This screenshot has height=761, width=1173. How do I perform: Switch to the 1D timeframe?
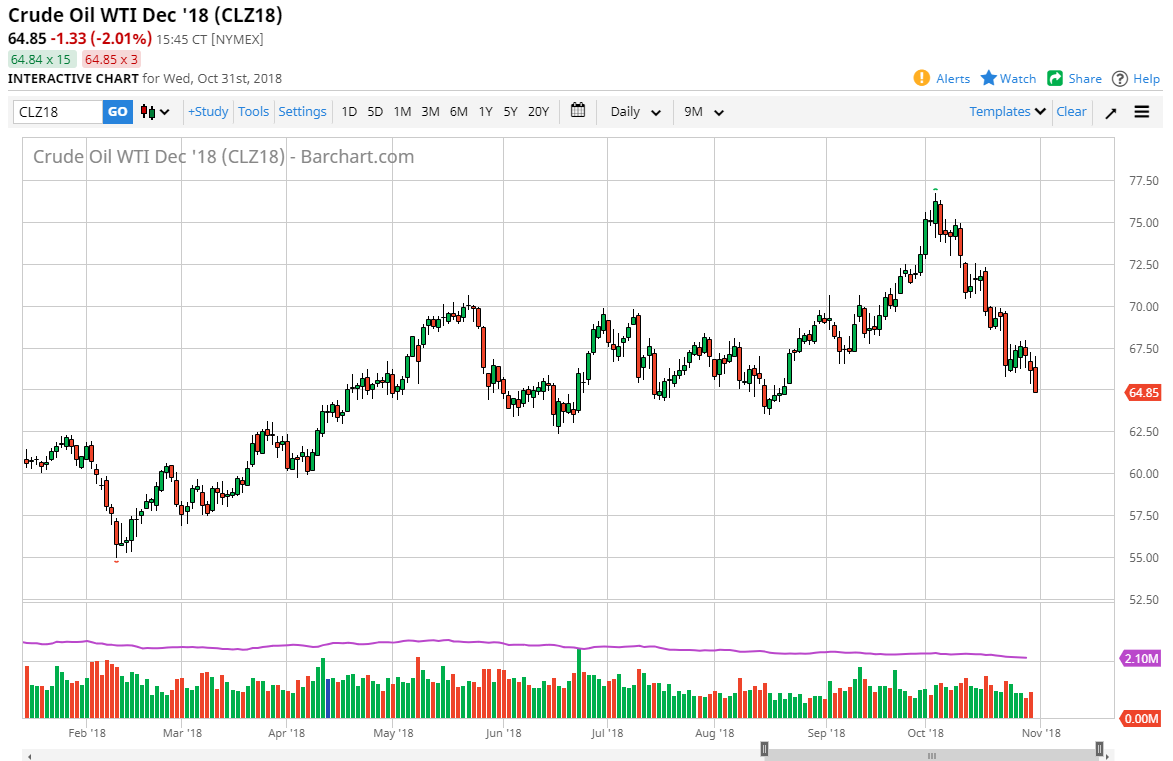pos(348,112)
